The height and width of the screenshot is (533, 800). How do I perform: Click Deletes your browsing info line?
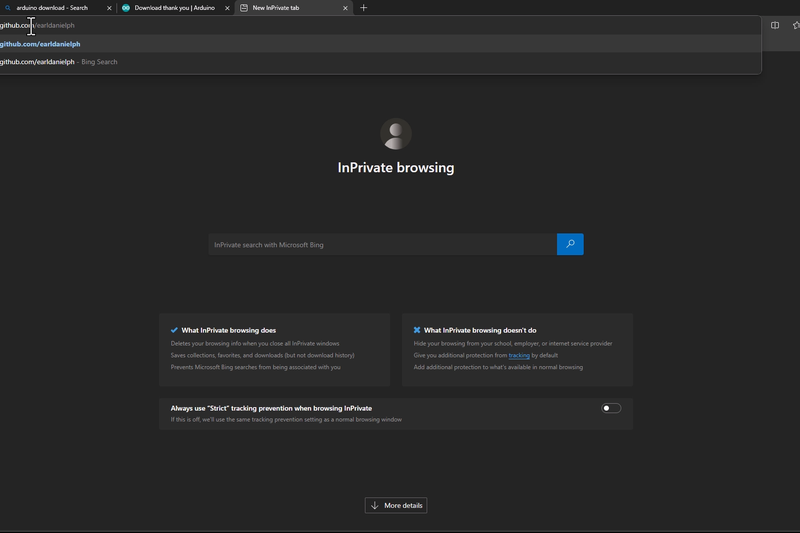[x=255, y=344]
